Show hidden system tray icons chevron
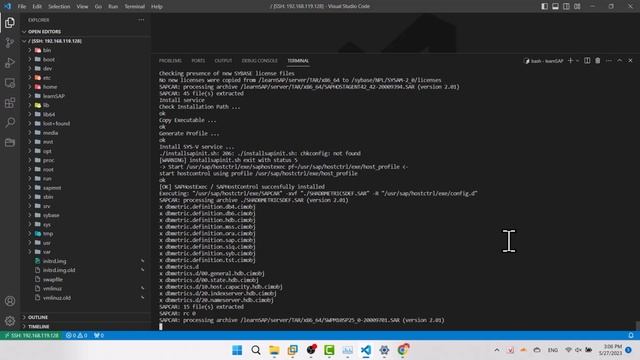 tap(497, 350)
